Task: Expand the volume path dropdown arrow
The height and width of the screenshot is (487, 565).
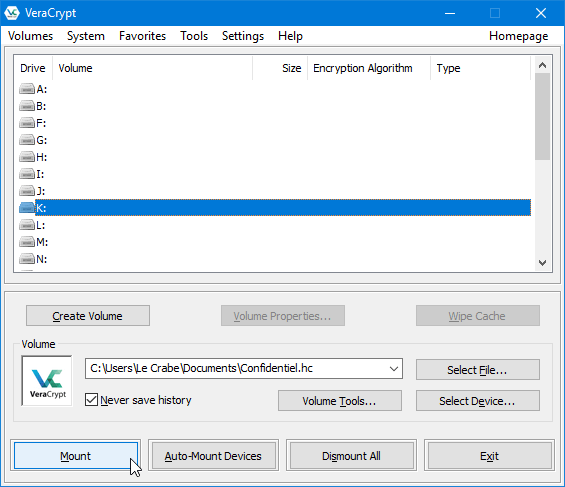Action: (x=394, y=368)
